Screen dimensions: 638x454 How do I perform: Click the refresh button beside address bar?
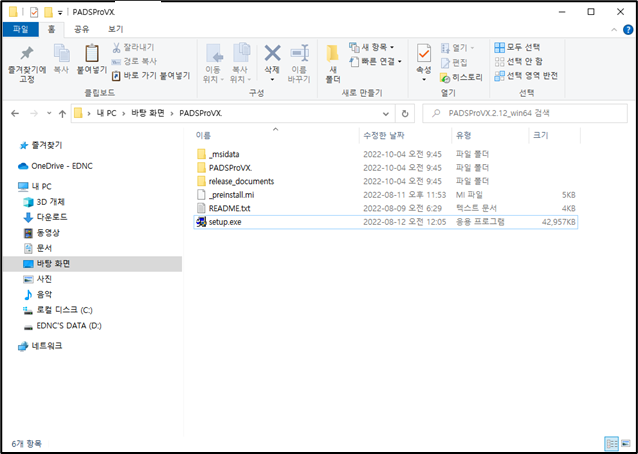click(405, 114)
